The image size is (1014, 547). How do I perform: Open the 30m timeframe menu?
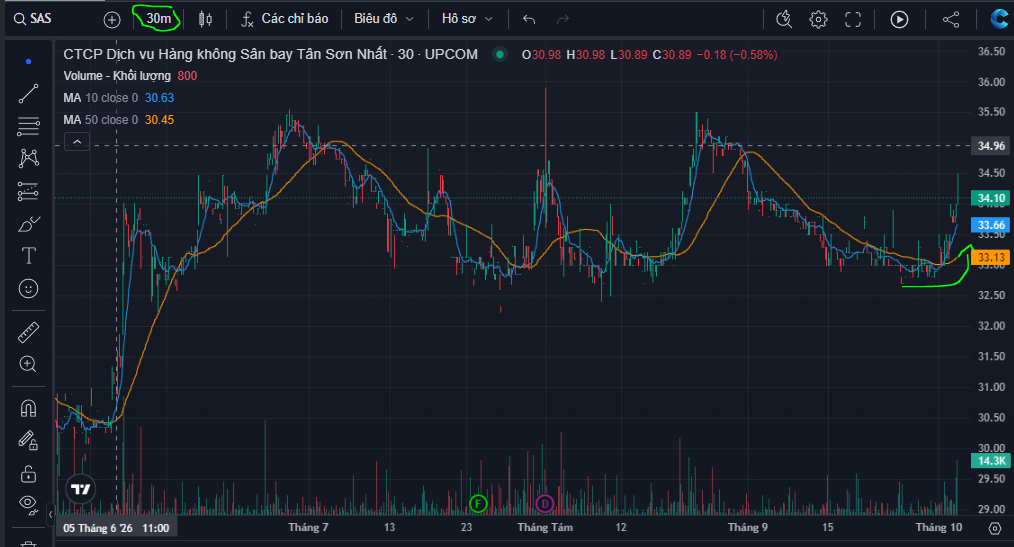pos(158,19)
